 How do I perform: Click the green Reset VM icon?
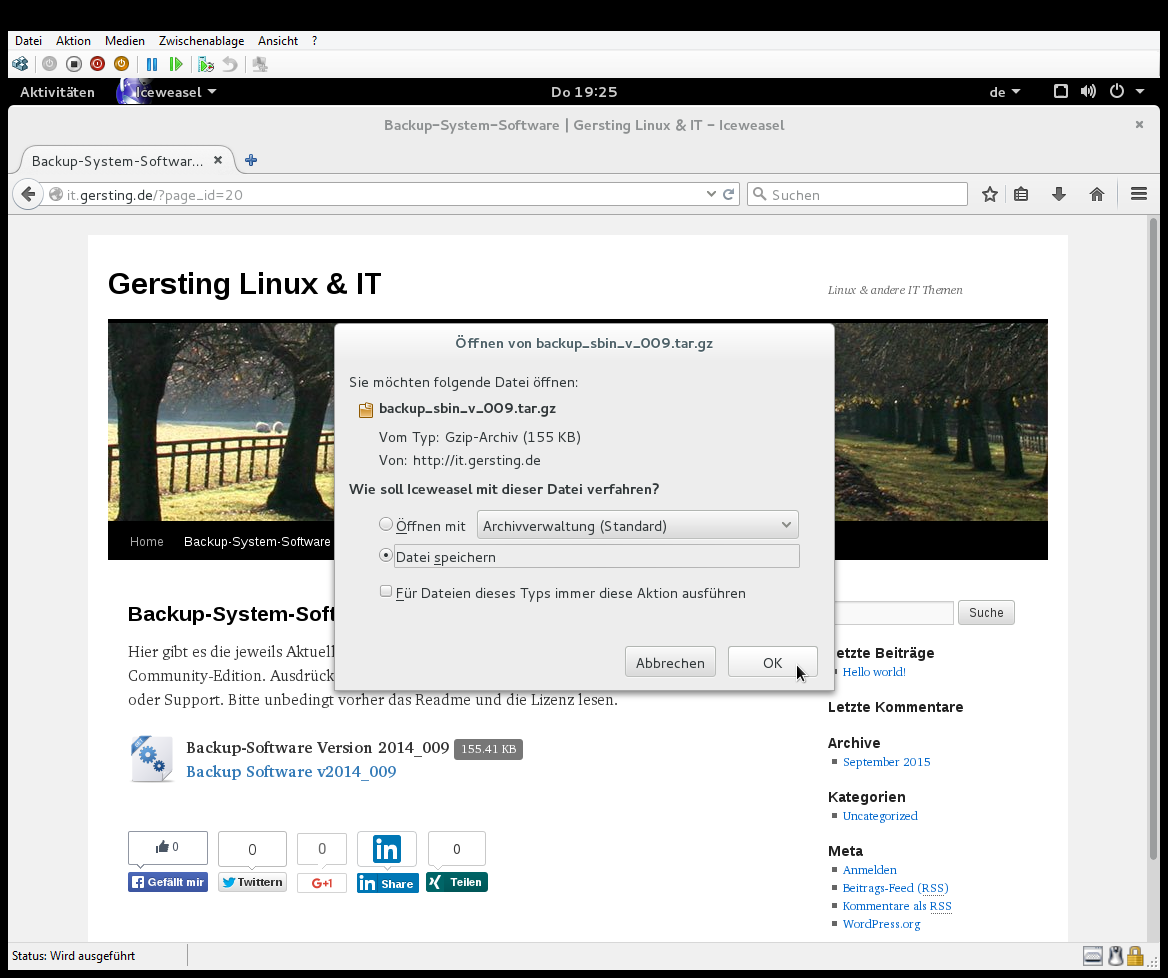pyautogui.click(x=176, y=64)
